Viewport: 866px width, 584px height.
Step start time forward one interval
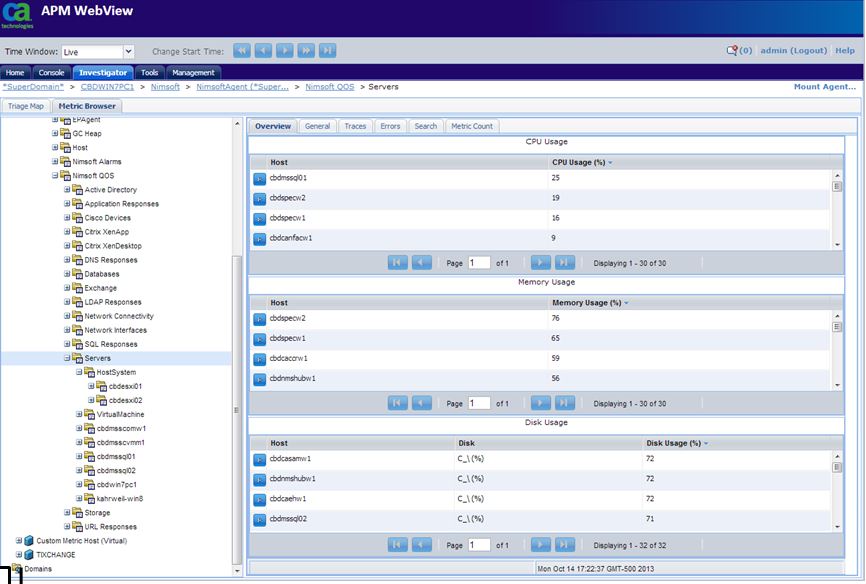[285, 51]
